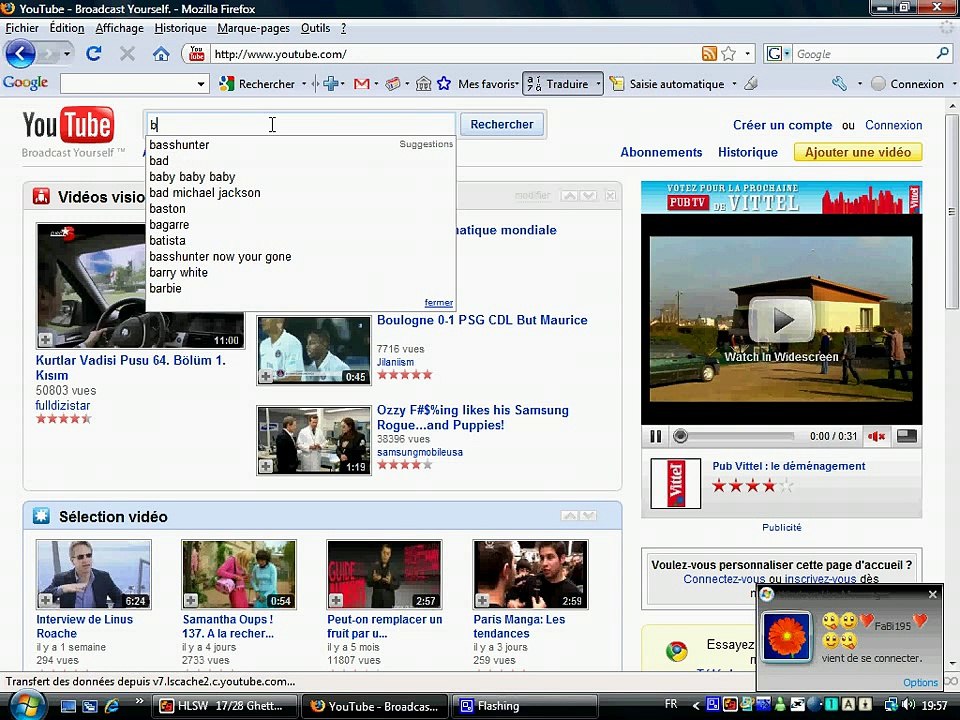The width and height of the screenshot is (960, 720).
Task: Go back with the Firefox back arrow
Action: (20, 54)
